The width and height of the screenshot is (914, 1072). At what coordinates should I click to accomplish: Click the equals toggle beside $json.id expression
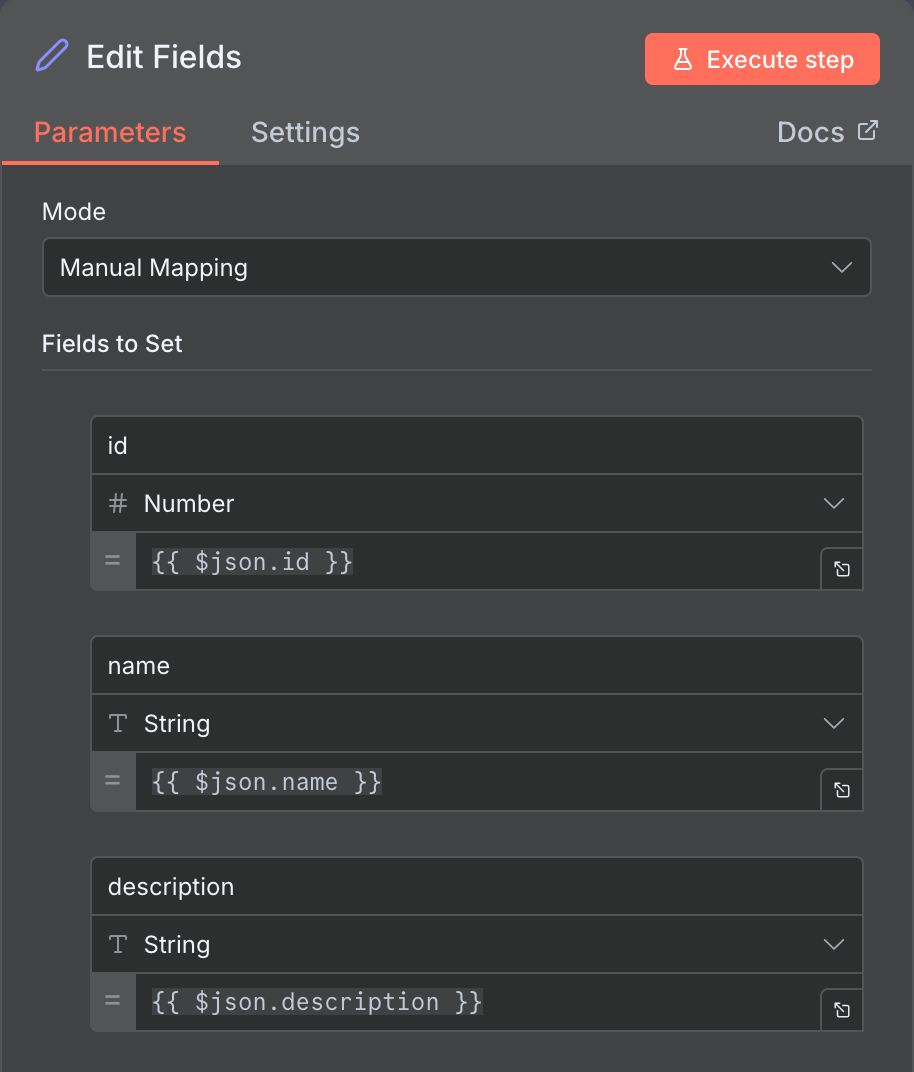pyautogui.click(x=113, y=561)
